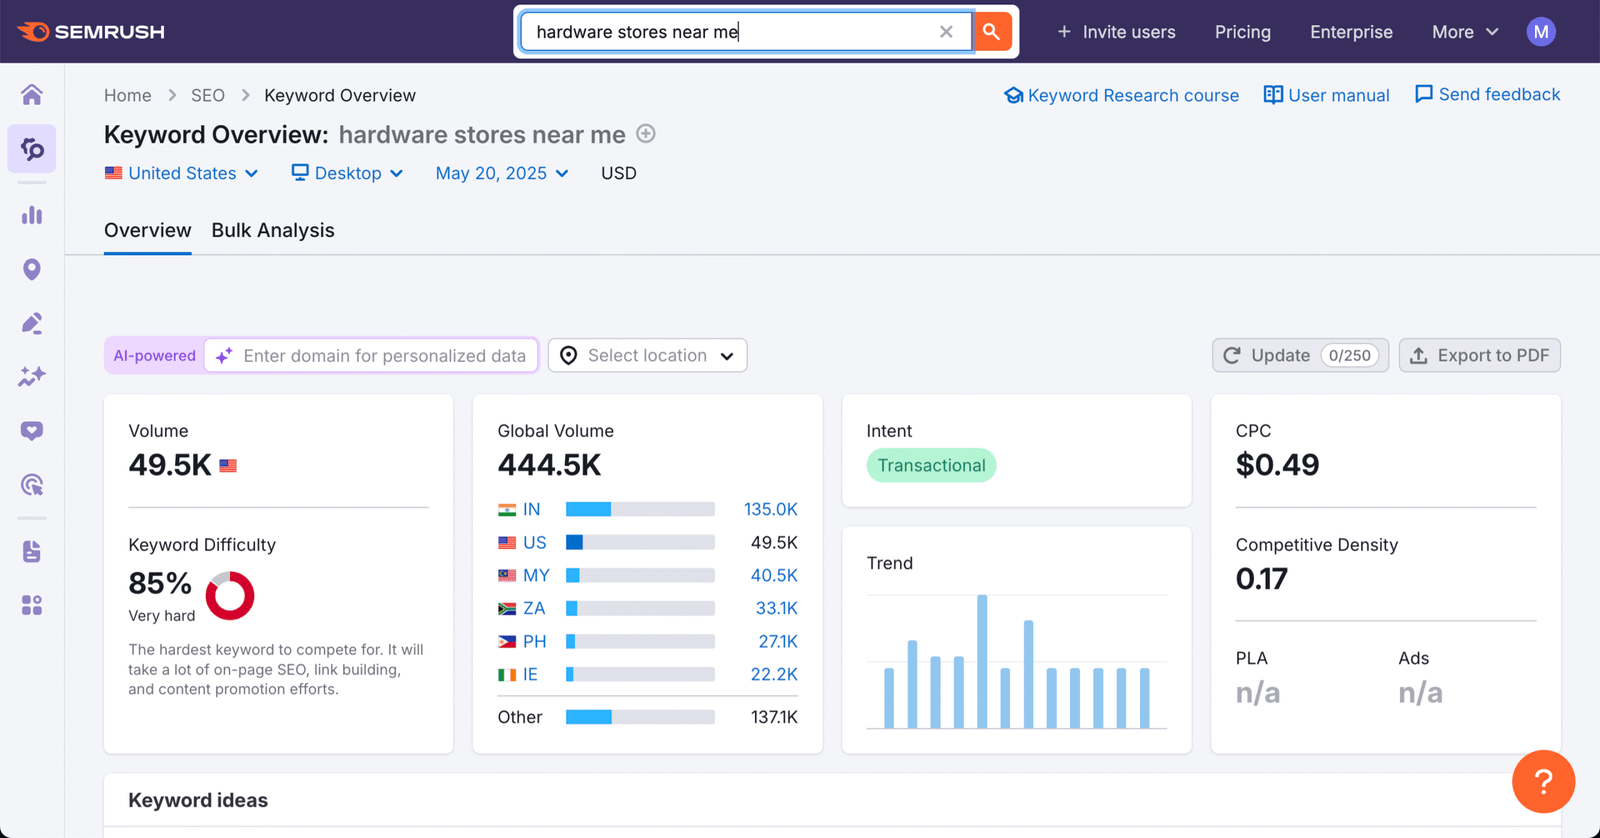1600x838 pixels.
Task: Open the Advertising target sidebar icon
Action: tap(32, 485)
